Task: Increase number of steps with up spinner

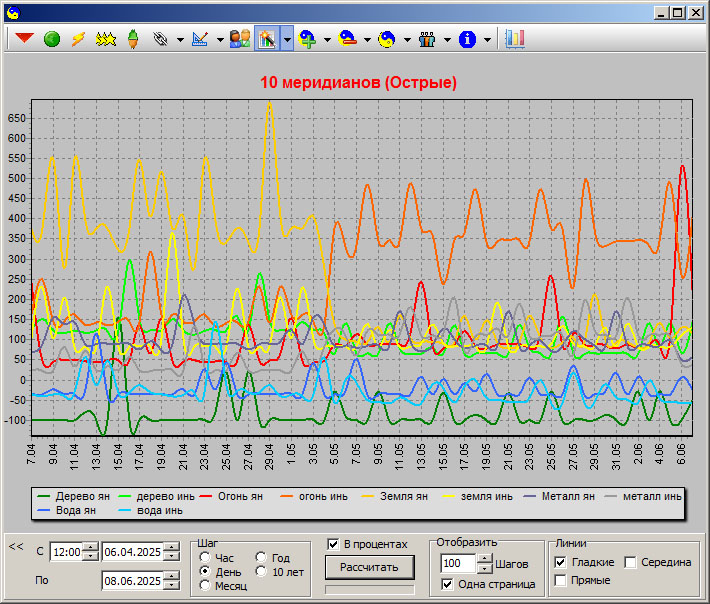Action: pyautogui.click(x=485, y=559)
